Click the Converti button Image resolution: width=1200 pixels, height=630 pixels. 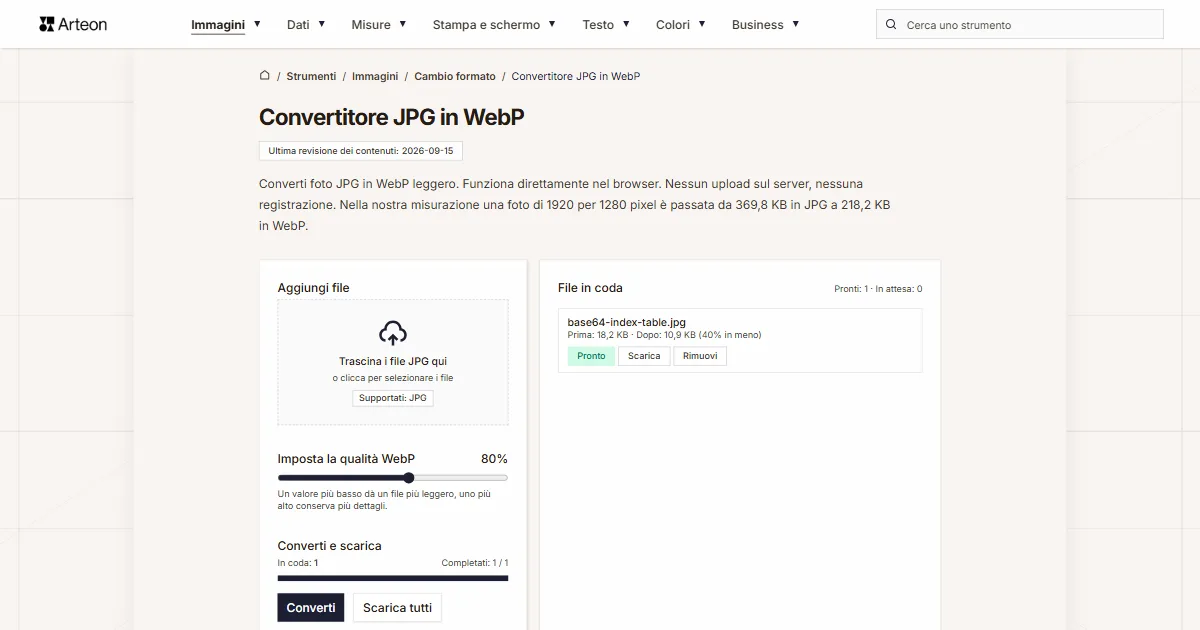(x=311, y=607)
